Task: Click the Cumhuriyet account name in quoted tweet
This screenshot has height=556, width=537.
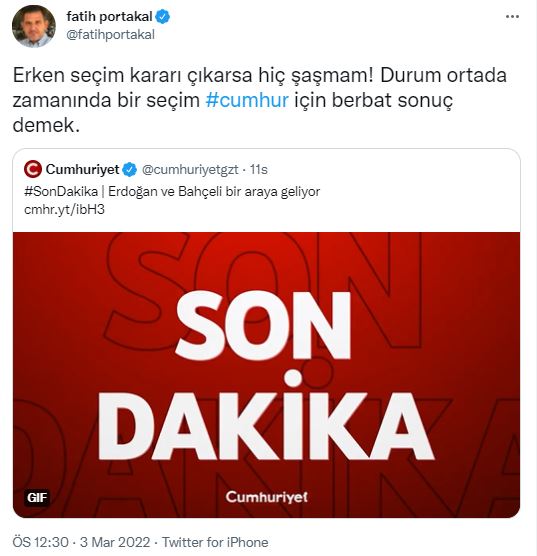Action: click(82, 169)
